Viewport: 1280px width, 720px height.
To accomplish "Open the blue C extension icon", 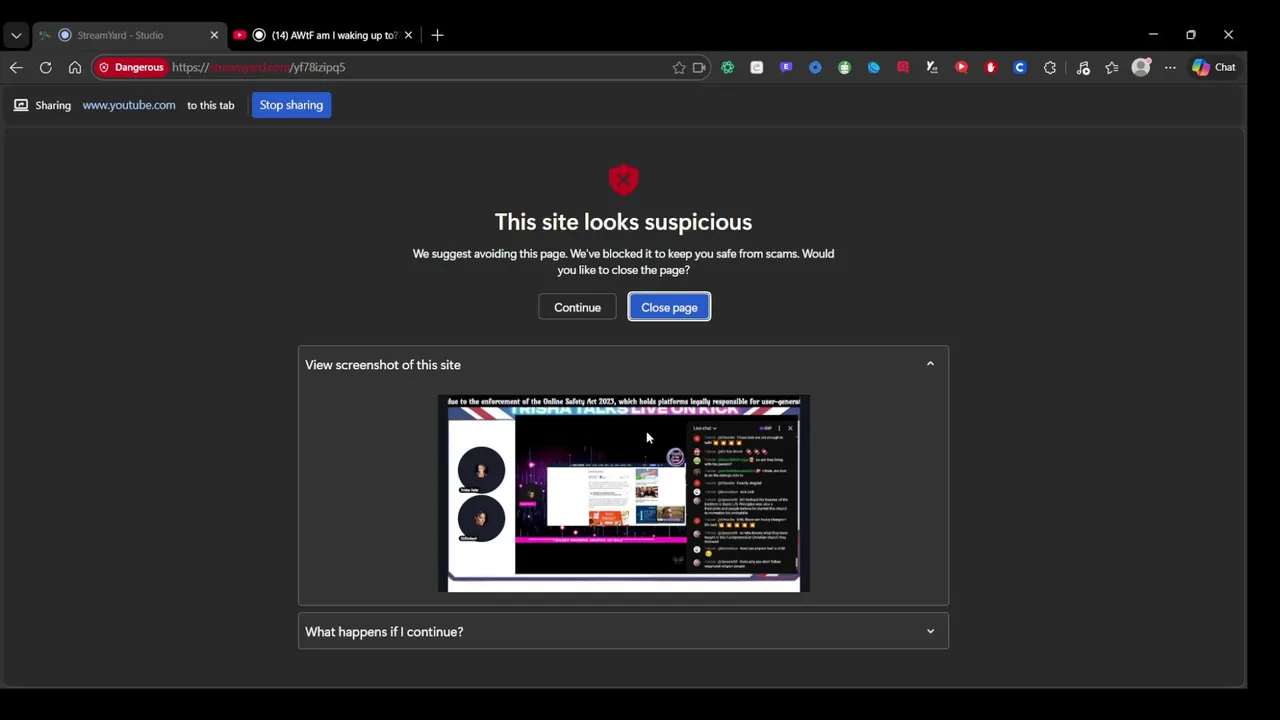I will (1020, 67).
